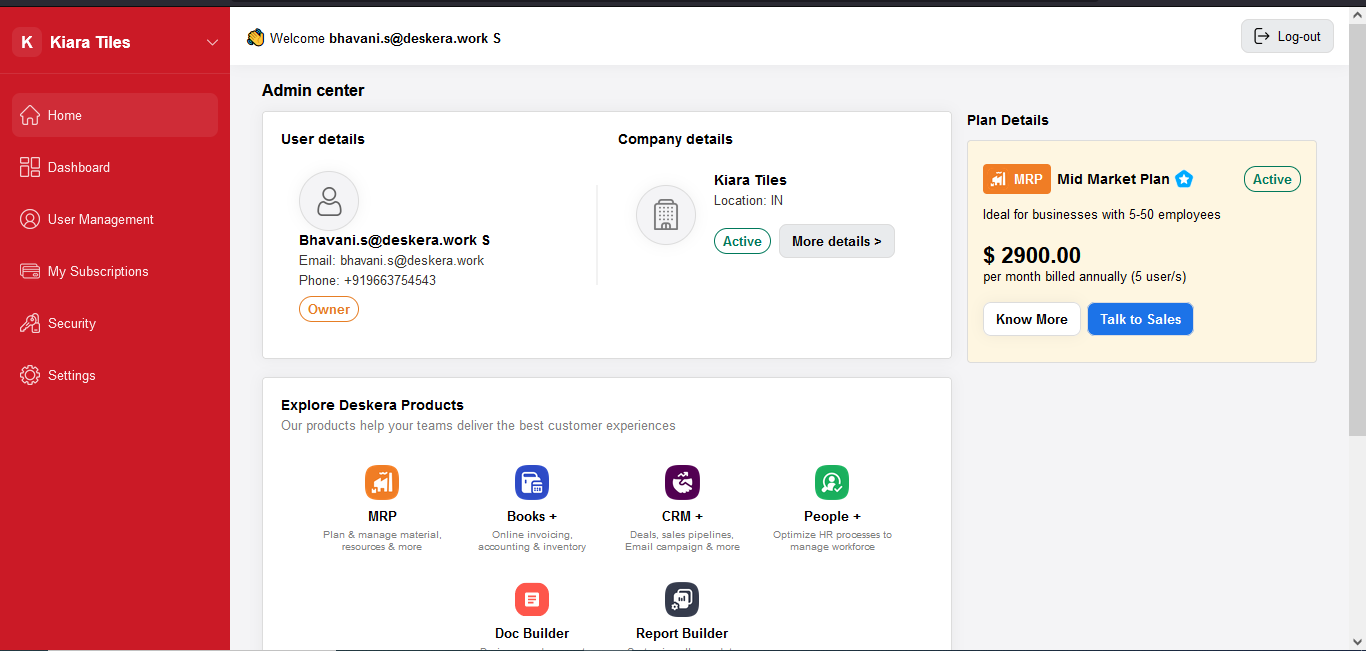The image size is (1366, 651).
Task: Click the Home house icon in sidebar
Action: (30, 115)
